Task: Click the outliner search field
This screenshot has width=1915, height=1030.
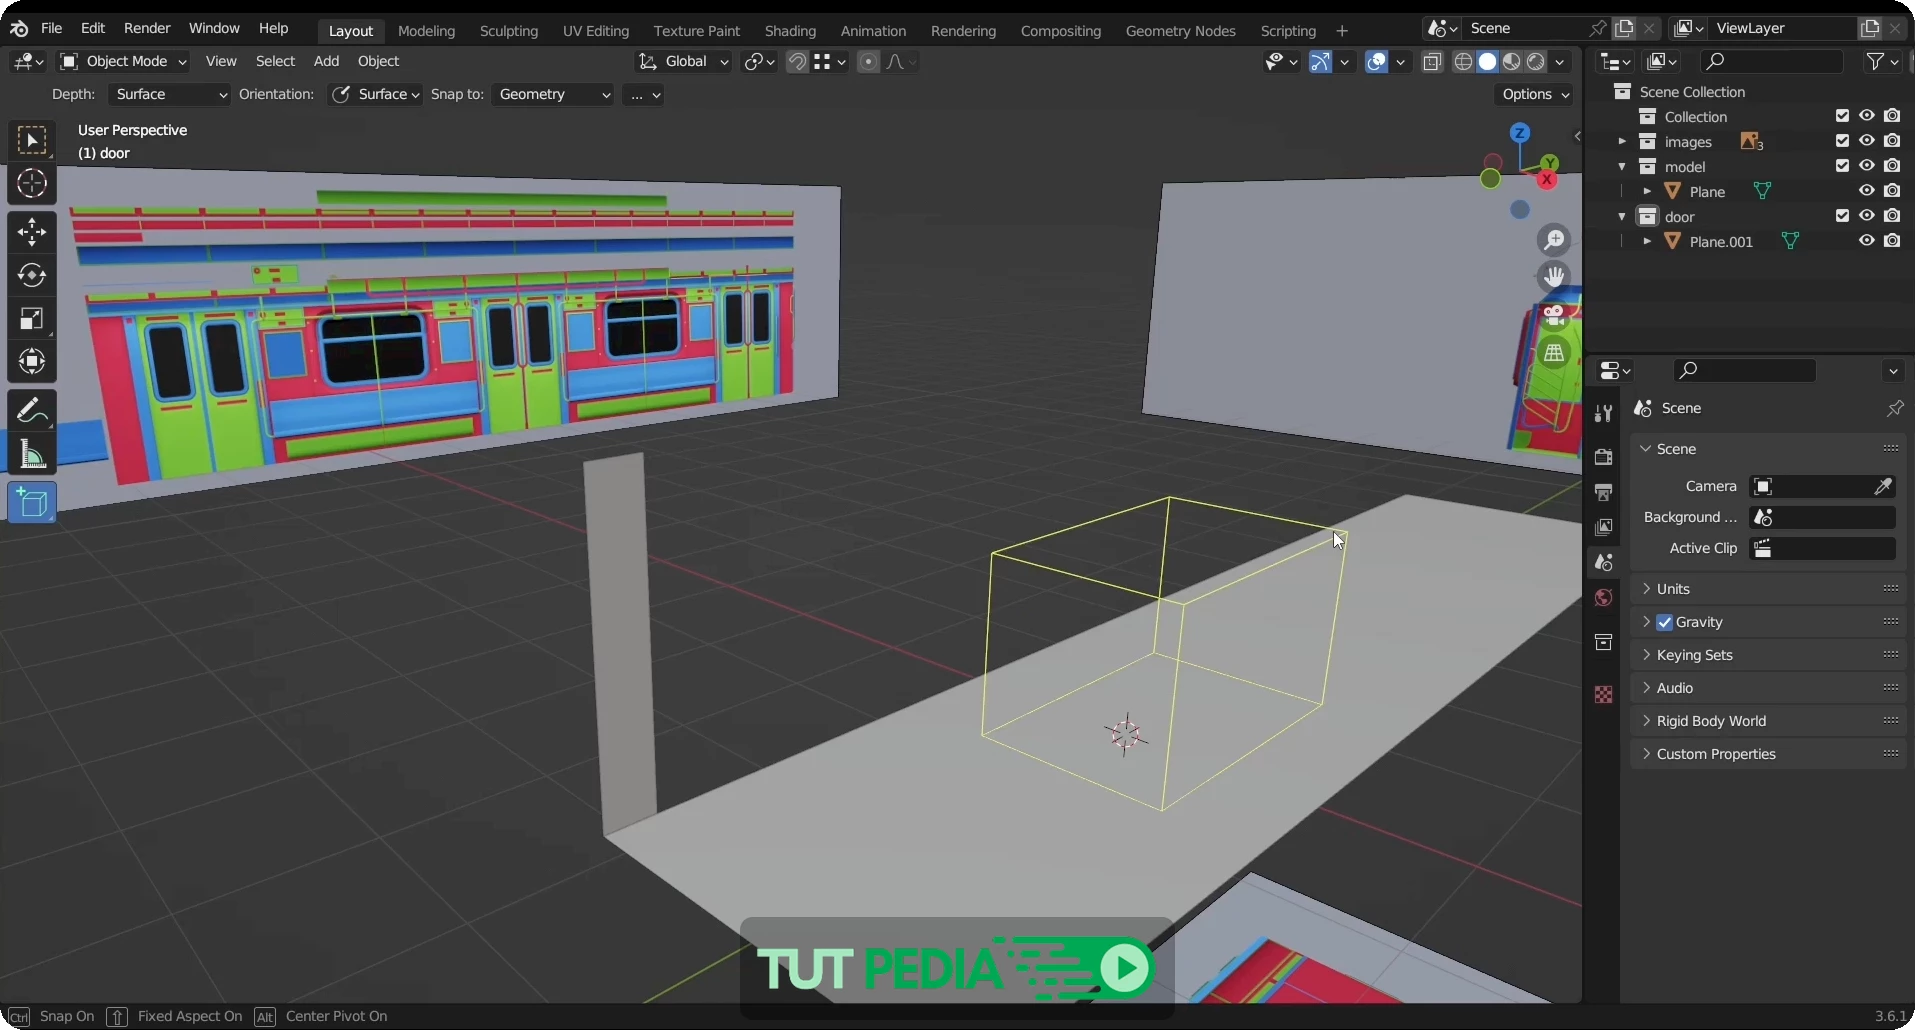Action: tap(1771, 62)
